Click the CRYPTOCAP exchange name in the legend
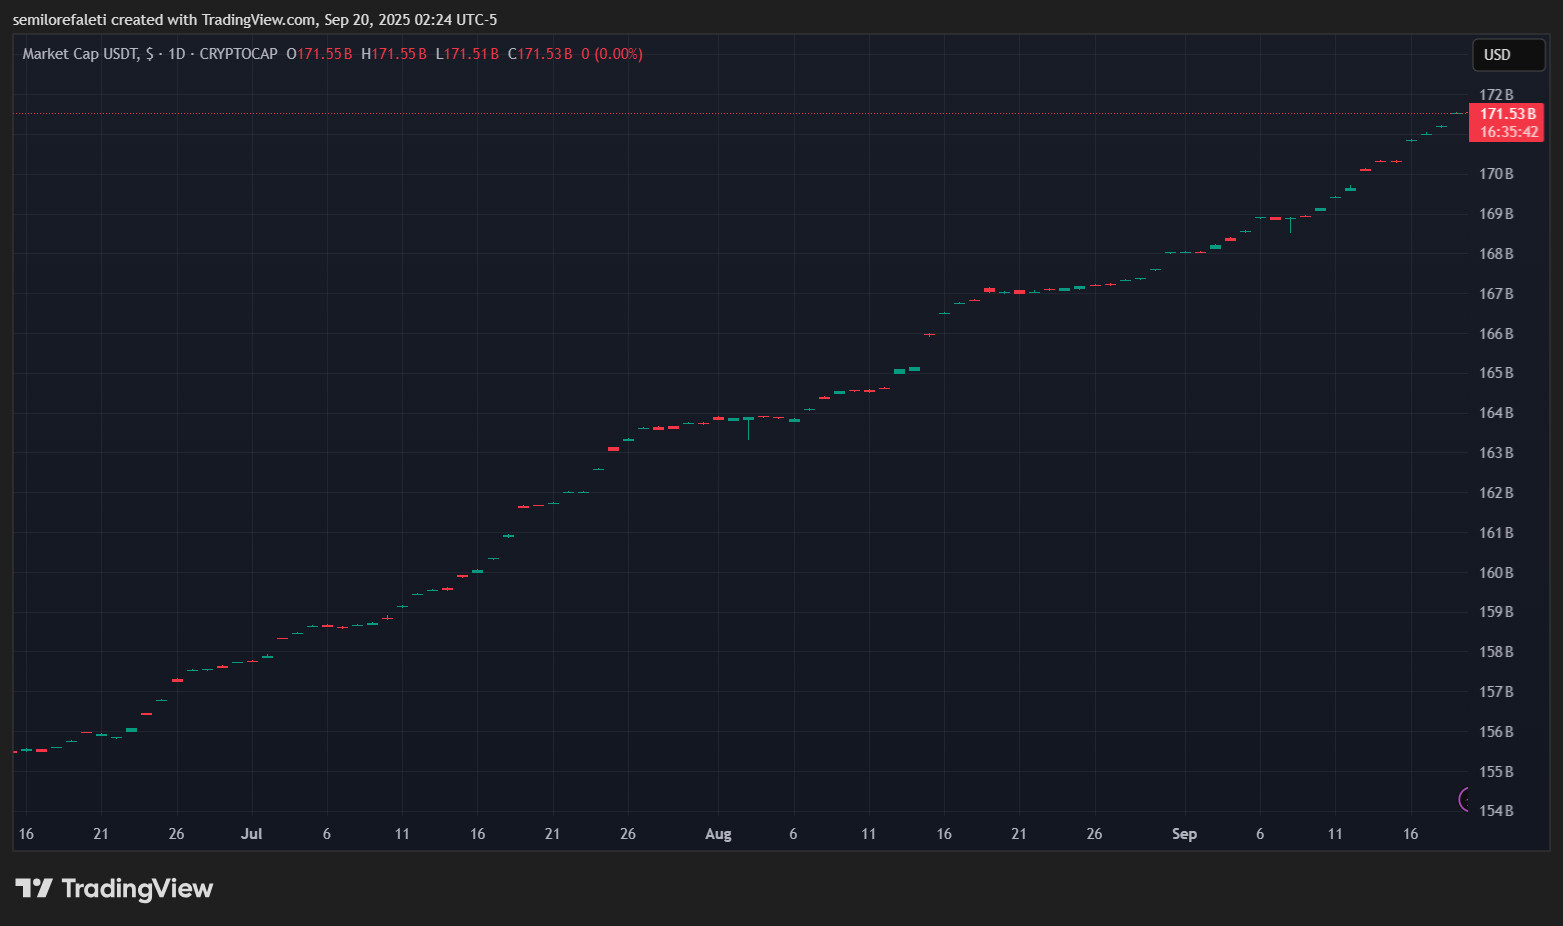Screen dimensions: 1563x926 (x=238, y=54)
